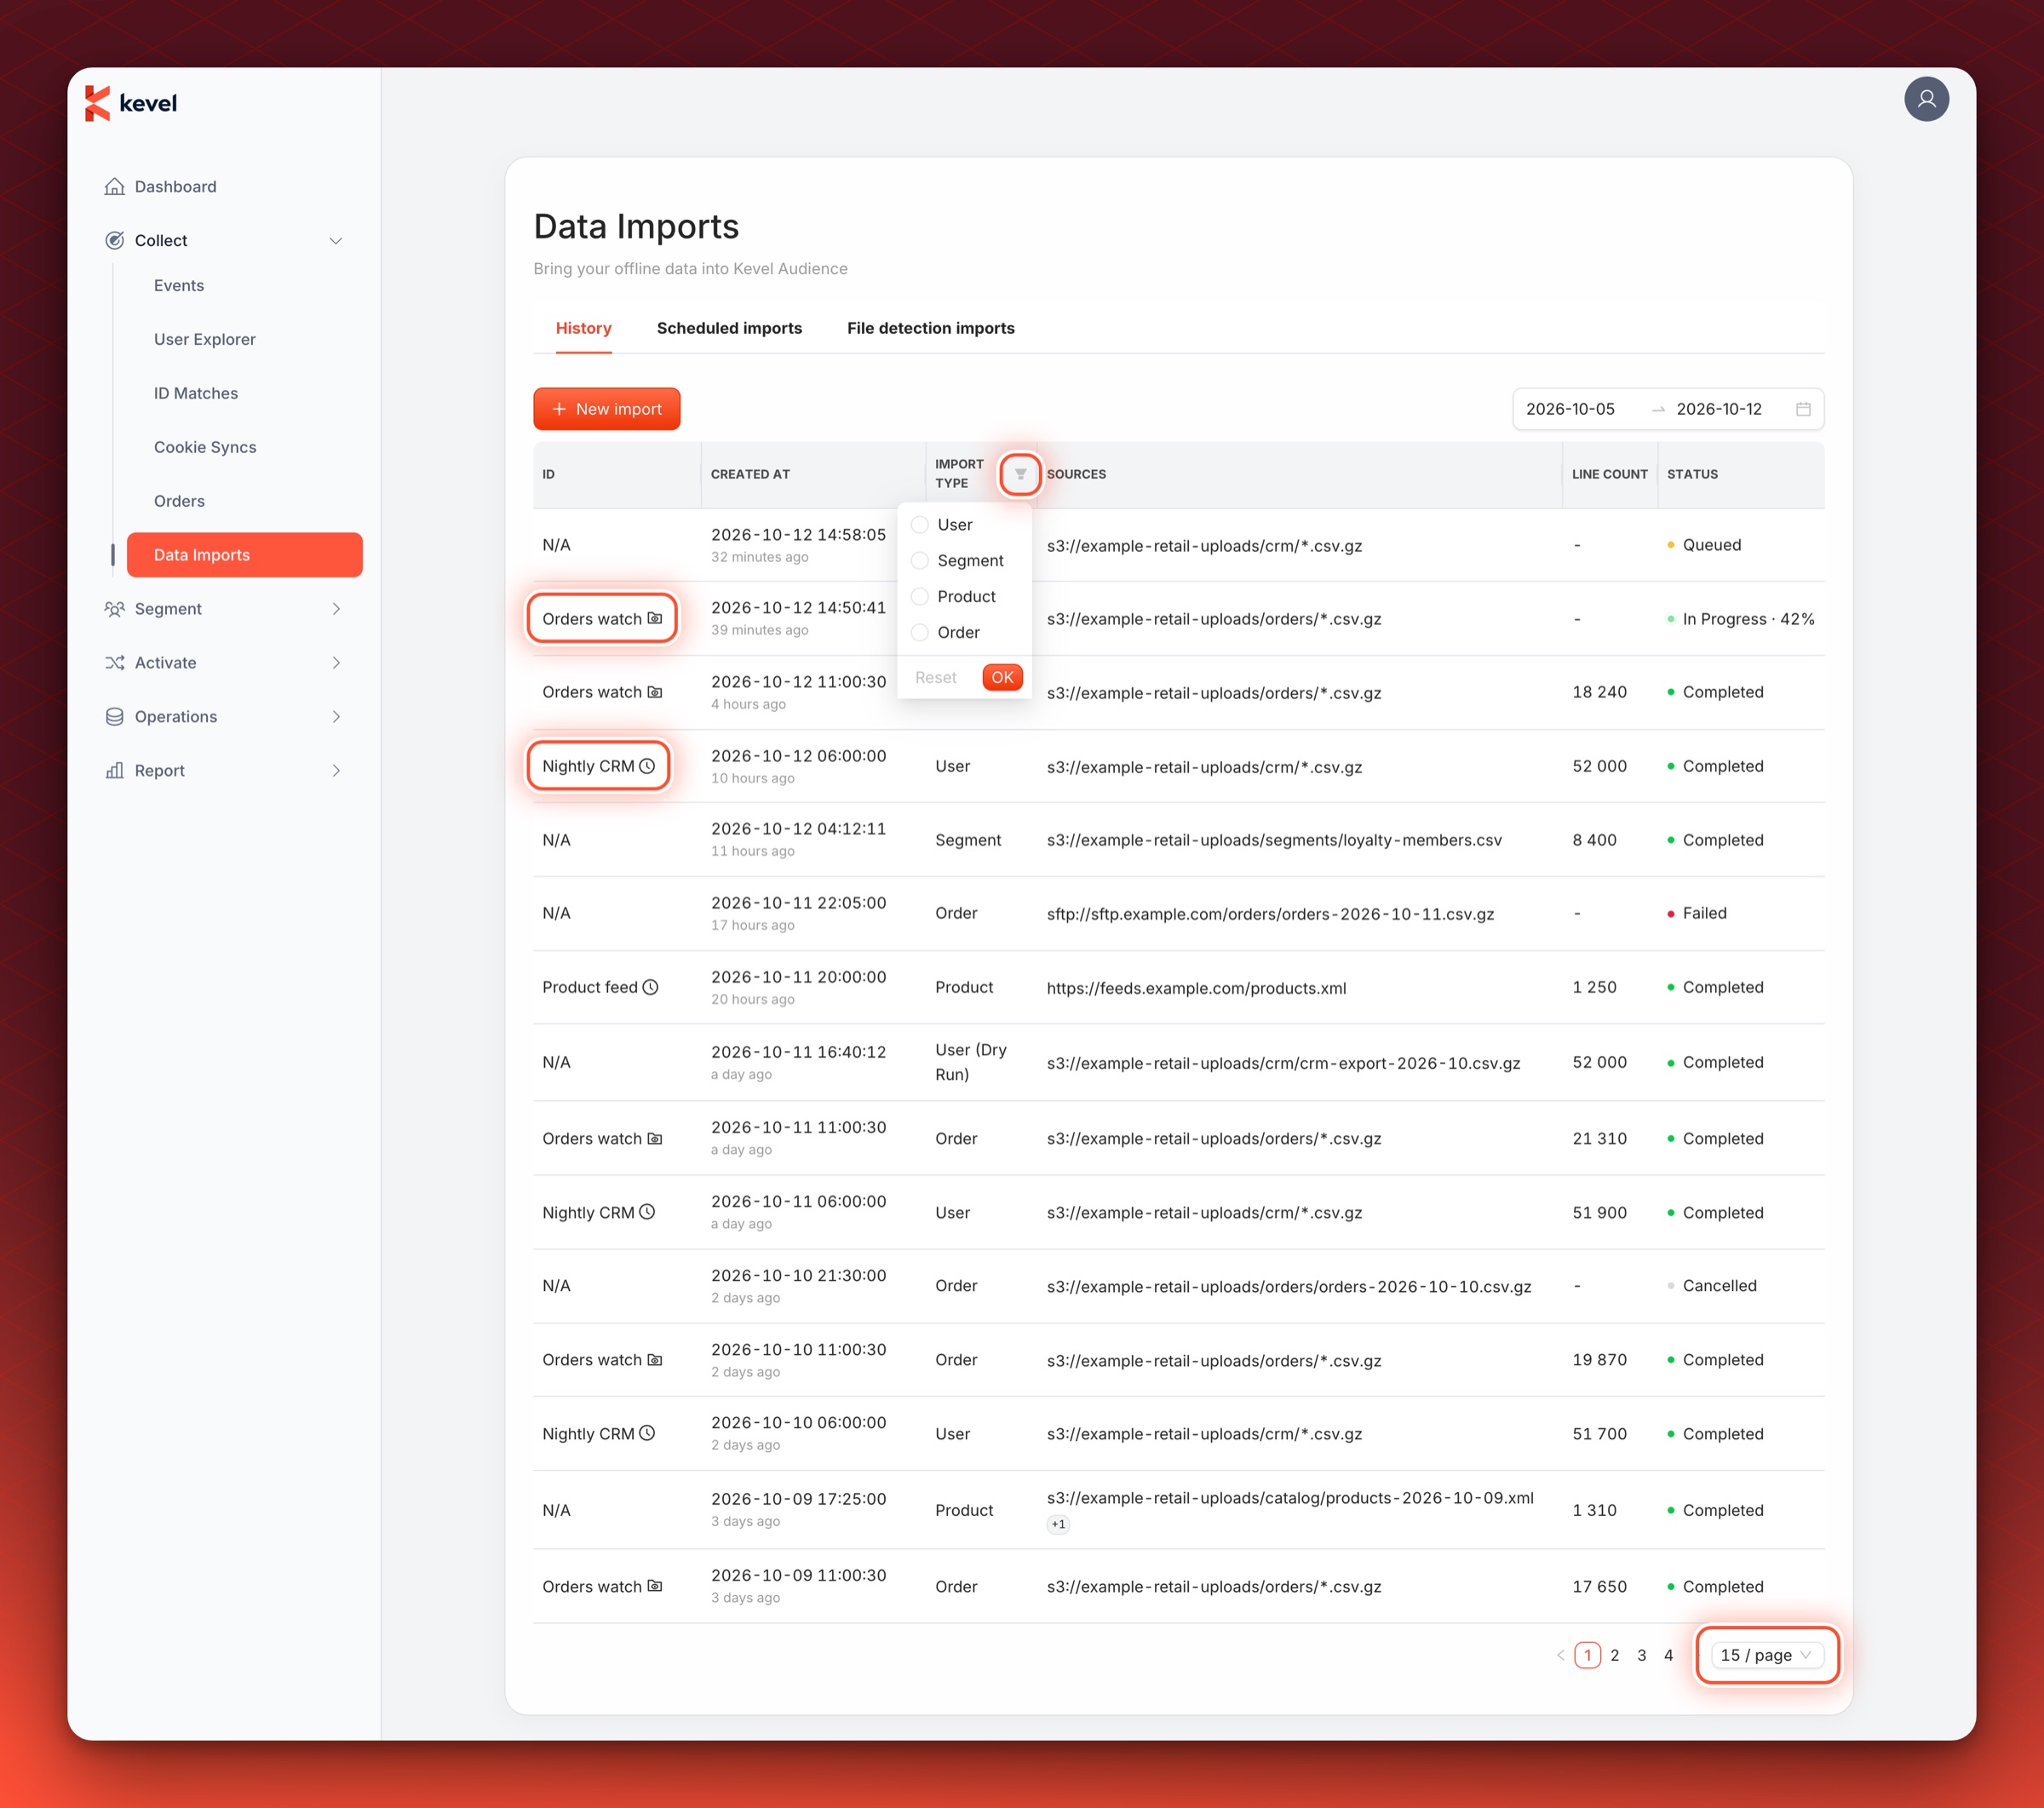This screenshot has height=1808, width=2044.
Task: Click the Operations database icon
Action: coord(115,717)
